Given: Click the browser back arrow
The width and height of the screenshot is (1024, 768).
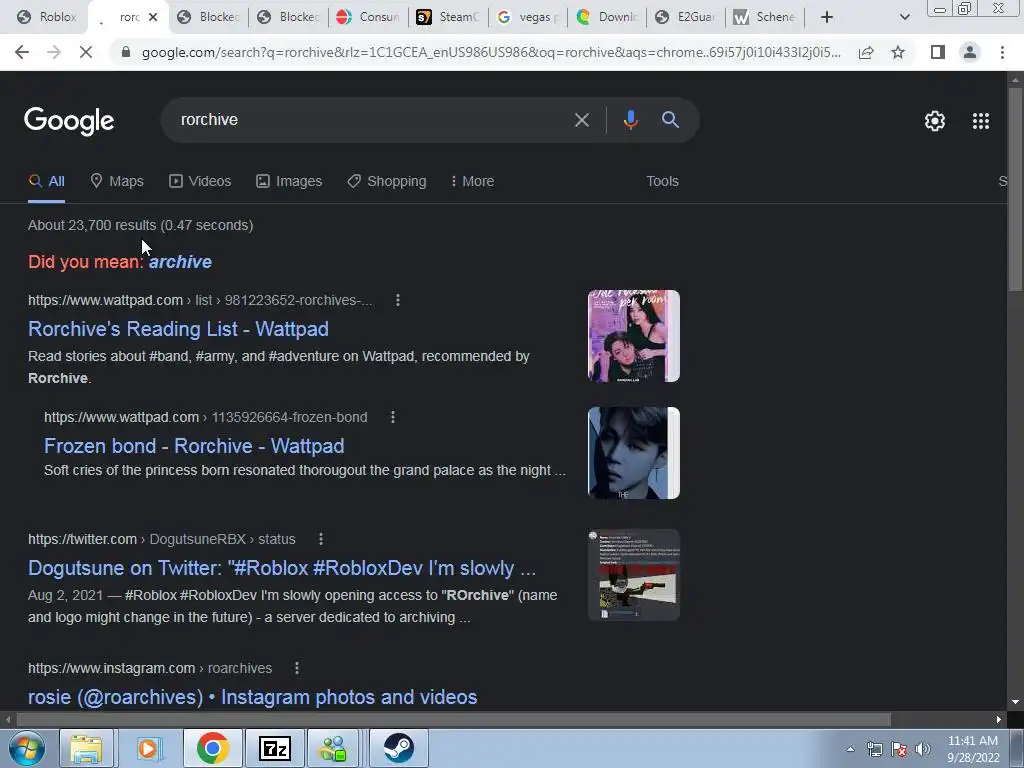Looking at the screenshot, I should coord(22,52).
